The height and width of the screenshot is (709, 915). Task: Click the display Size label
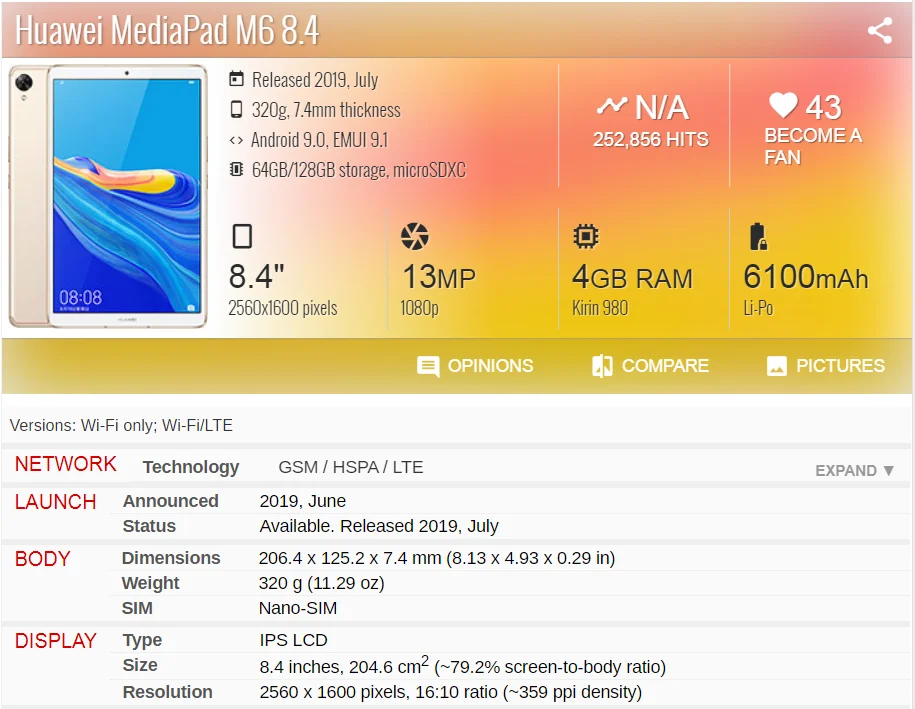point(140,665)
